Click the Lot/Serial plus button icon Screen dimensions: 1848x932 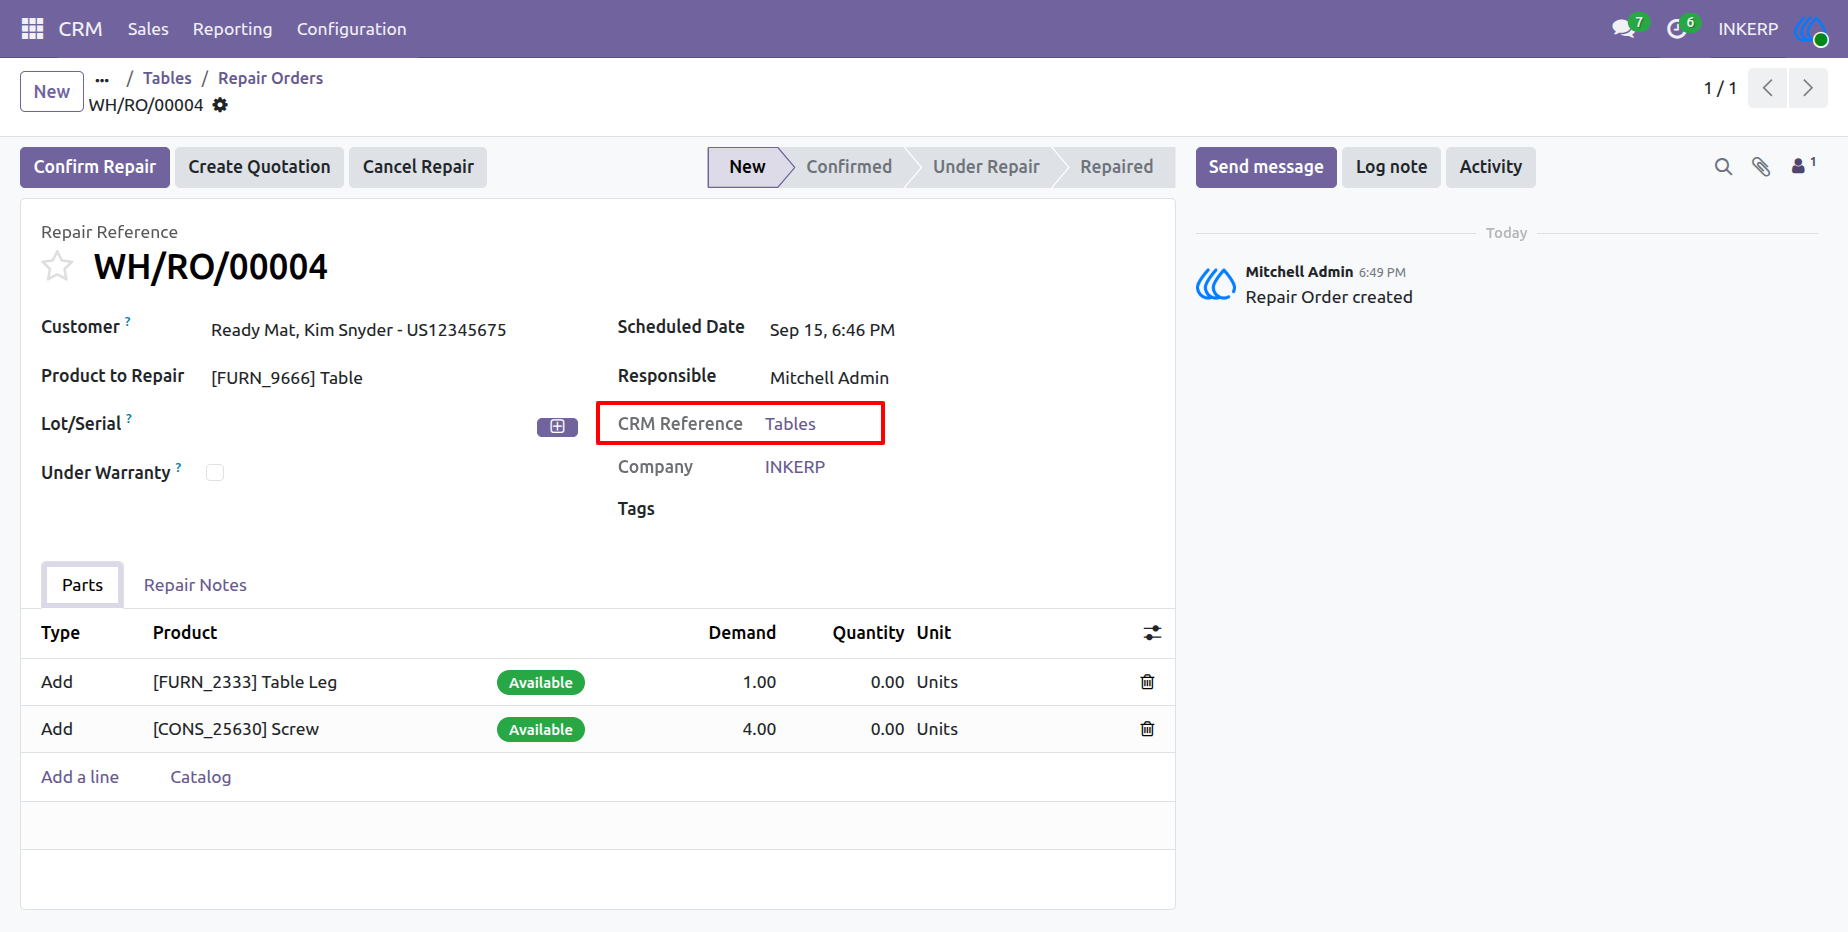point(557,427)
